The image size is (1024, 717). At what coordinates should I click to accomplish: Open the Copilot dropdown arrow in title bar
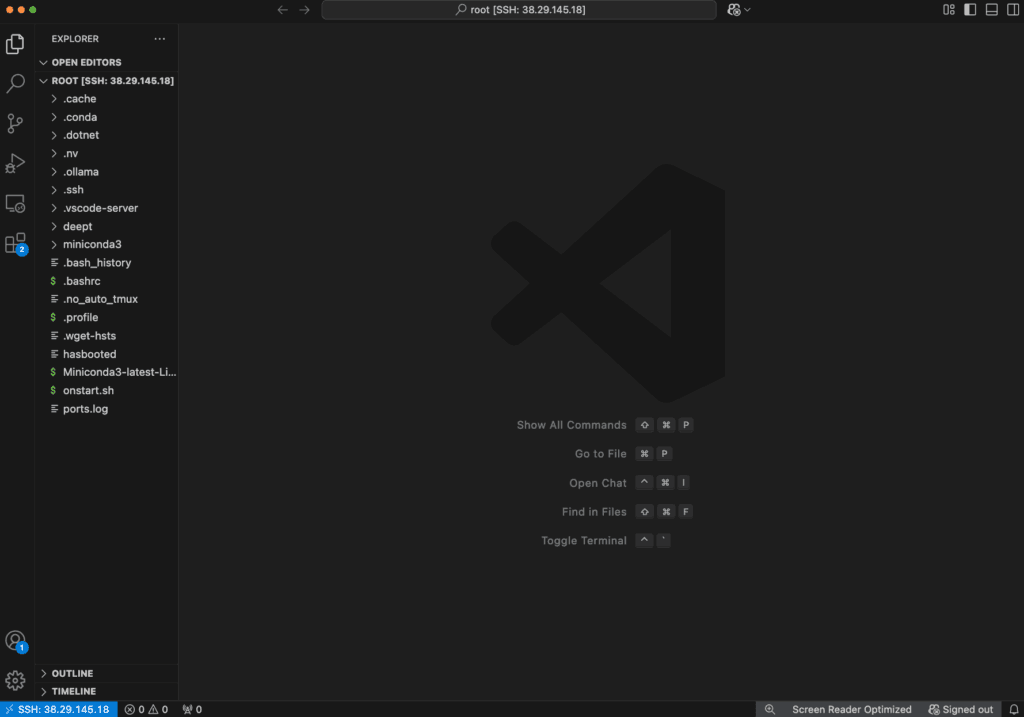tap(748, 10)
